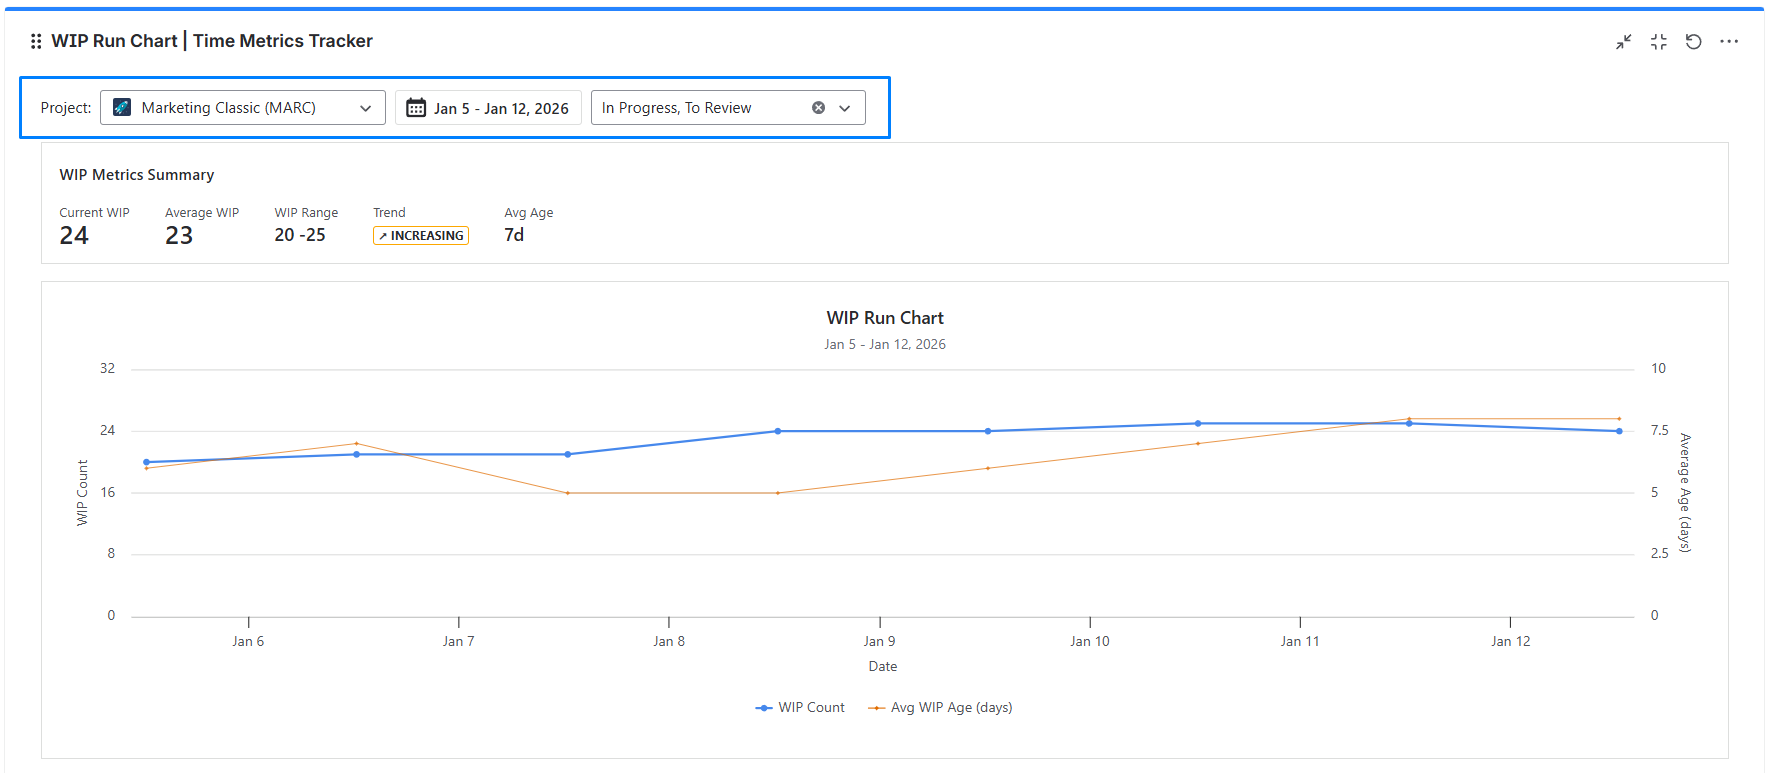1766x773 pixels.
Task: Click the Marketing Classic rocket project icon
Action: pyautogui.click(x=122, y=108)
